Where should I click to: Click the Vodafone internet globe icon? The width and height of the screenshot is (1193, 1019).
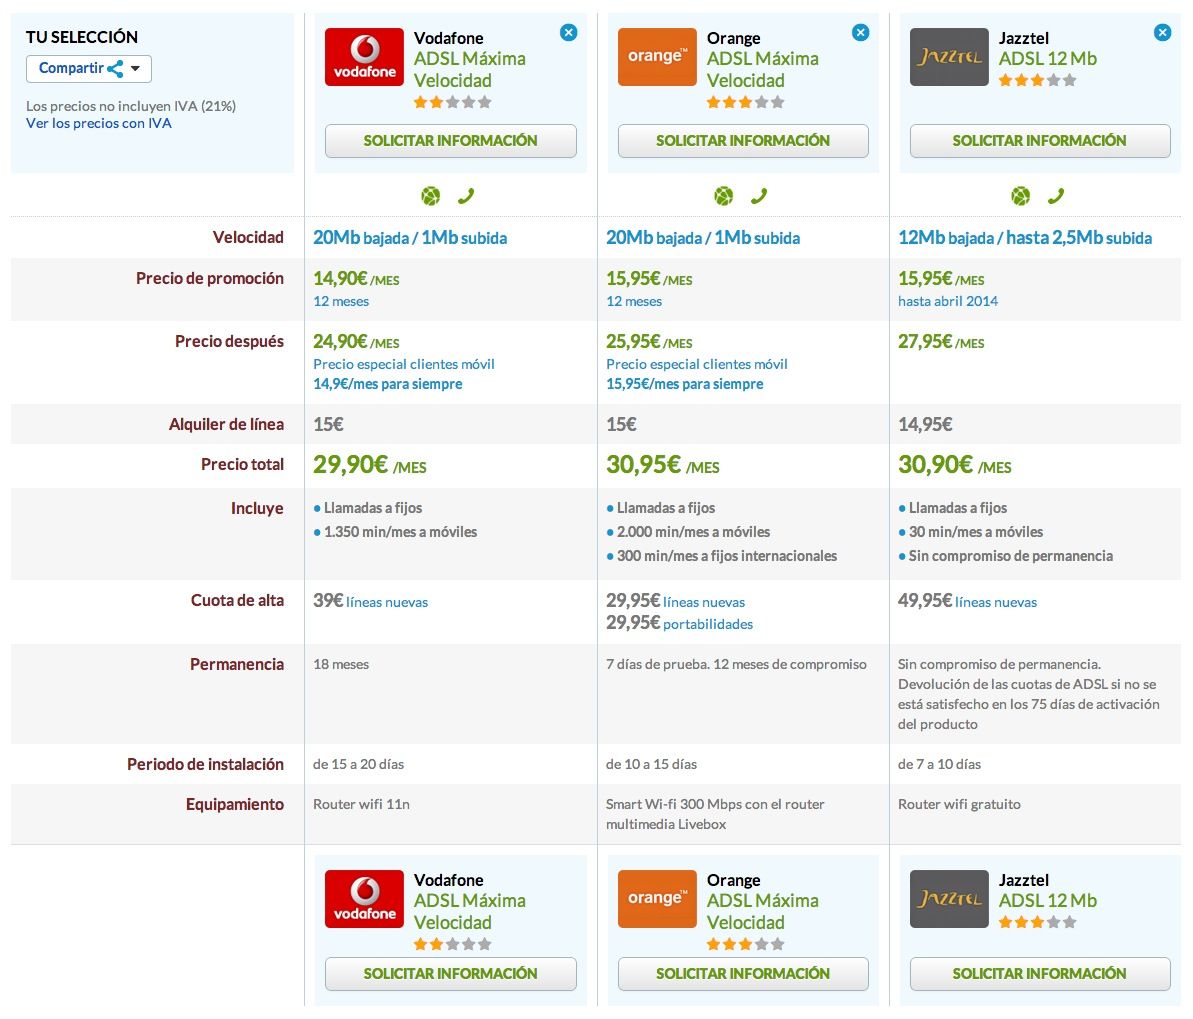coord(431,196)
